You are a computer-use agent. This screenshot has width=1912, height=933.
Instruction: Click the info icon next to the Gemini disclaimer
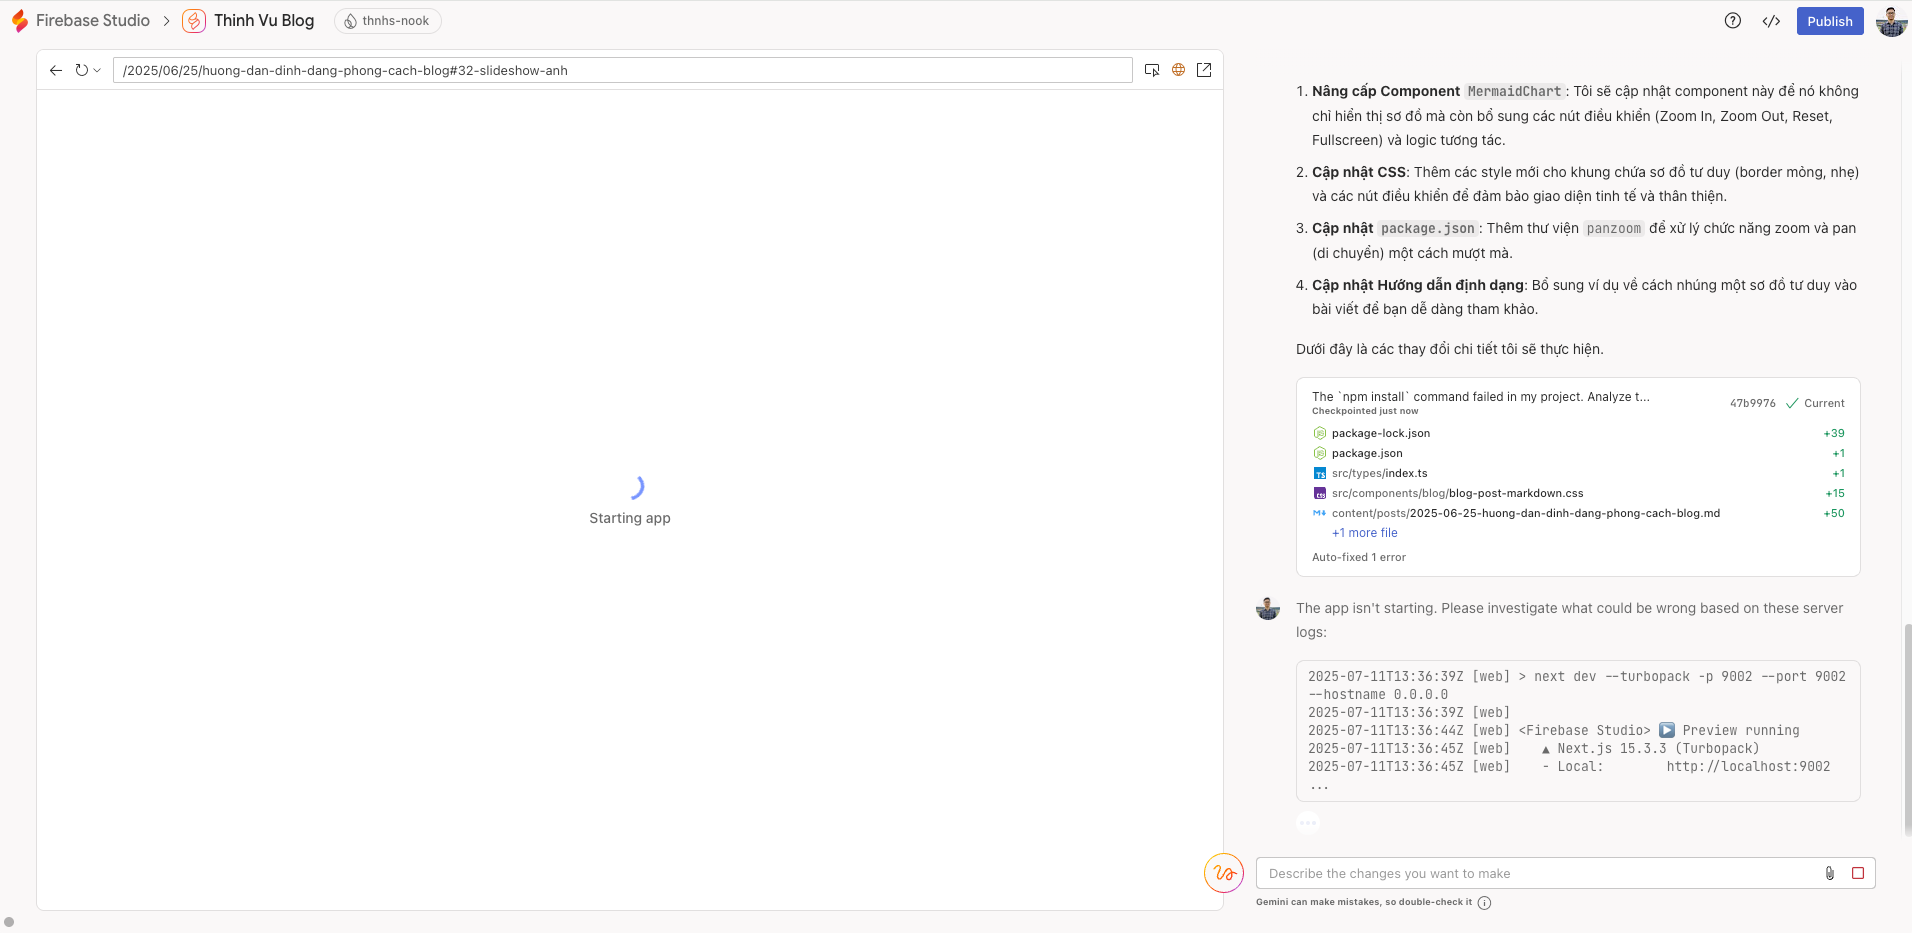1484,902
